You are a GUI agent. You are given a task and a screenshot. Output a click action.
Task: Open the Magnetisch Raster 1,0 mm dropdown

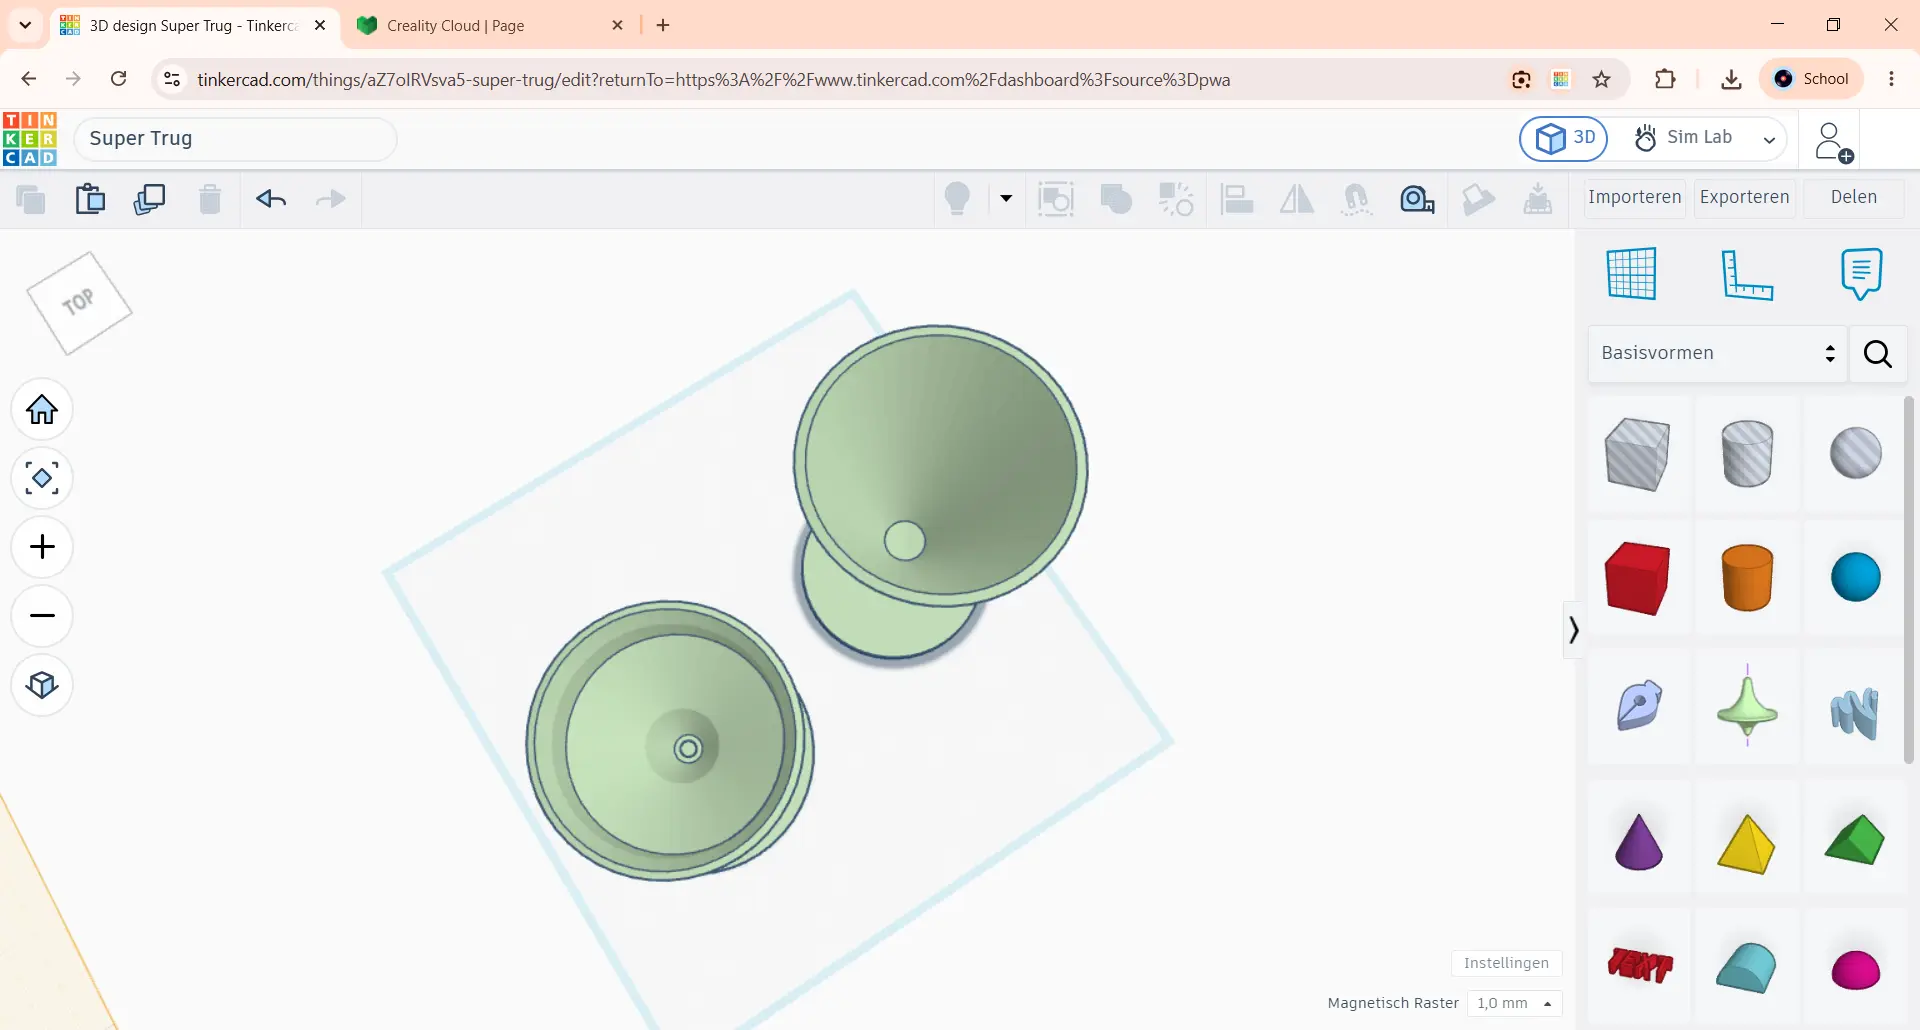[x=1514, y=1003]
